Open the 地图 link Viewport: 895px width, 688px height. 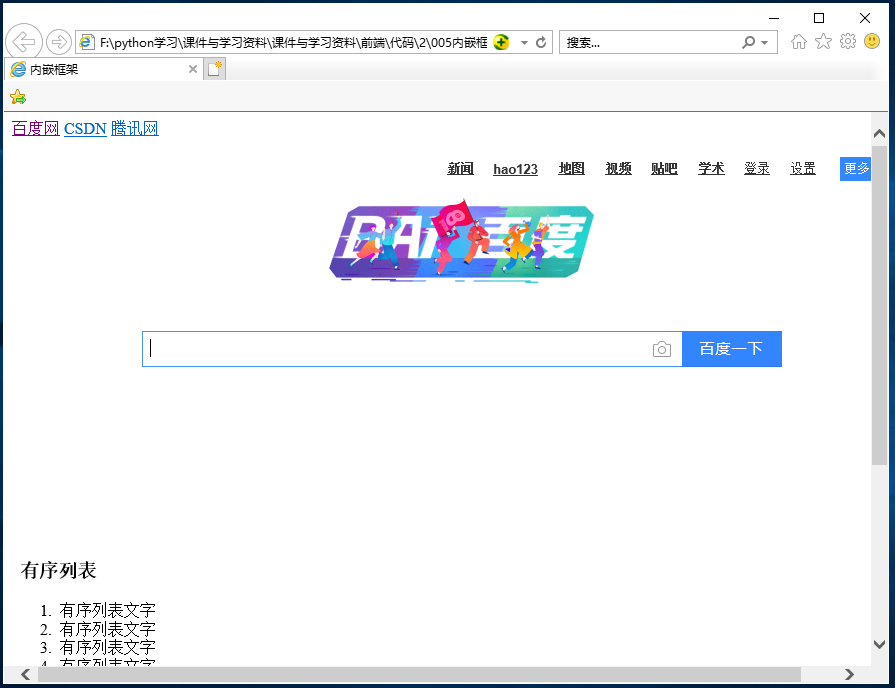coord(571,168)
